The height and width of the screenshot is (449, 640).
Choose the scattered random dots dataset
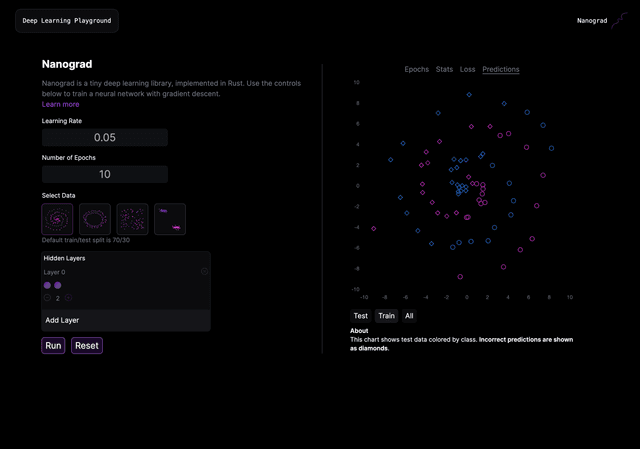click(132, 219)
